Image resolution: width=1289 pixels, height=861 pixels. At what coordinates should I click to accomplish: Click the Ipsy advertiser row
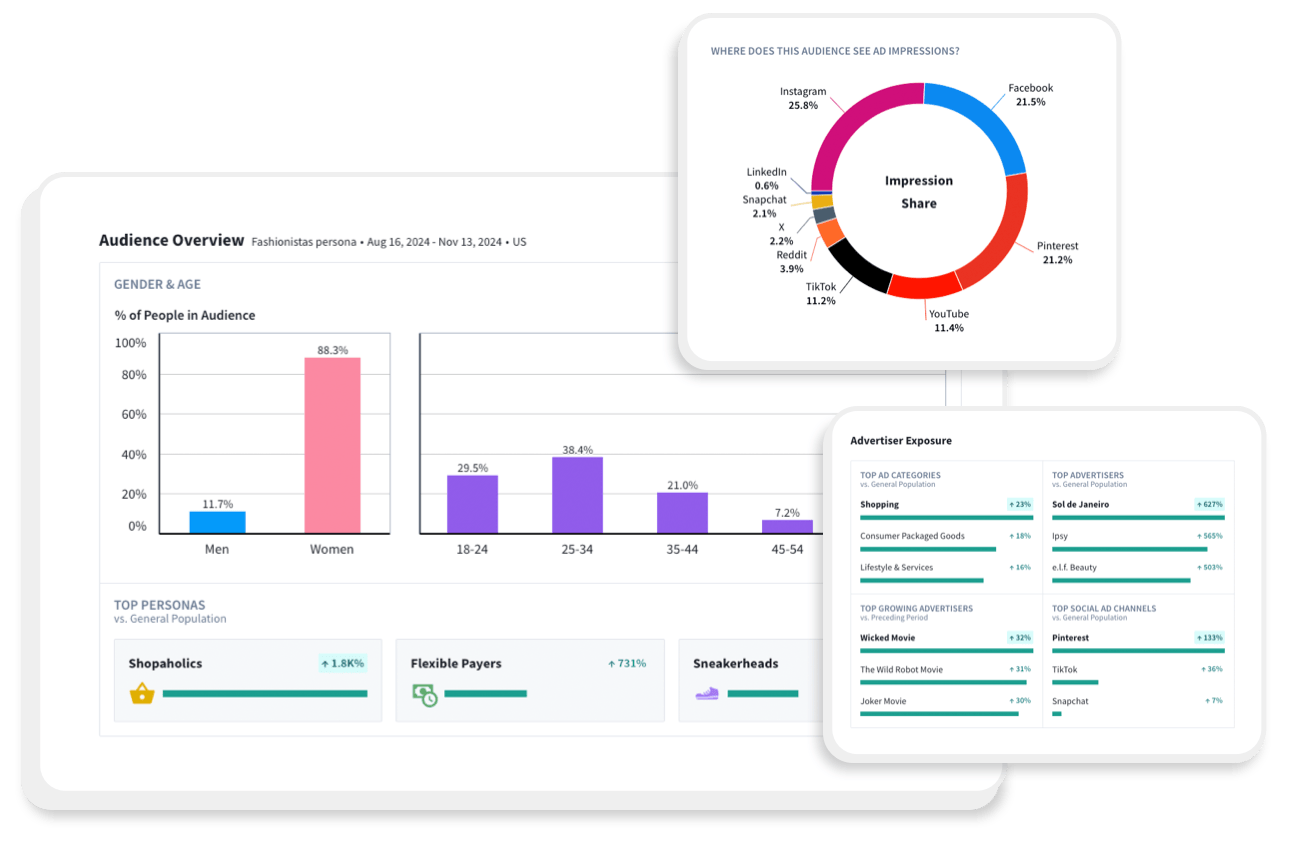[1138, 541]
